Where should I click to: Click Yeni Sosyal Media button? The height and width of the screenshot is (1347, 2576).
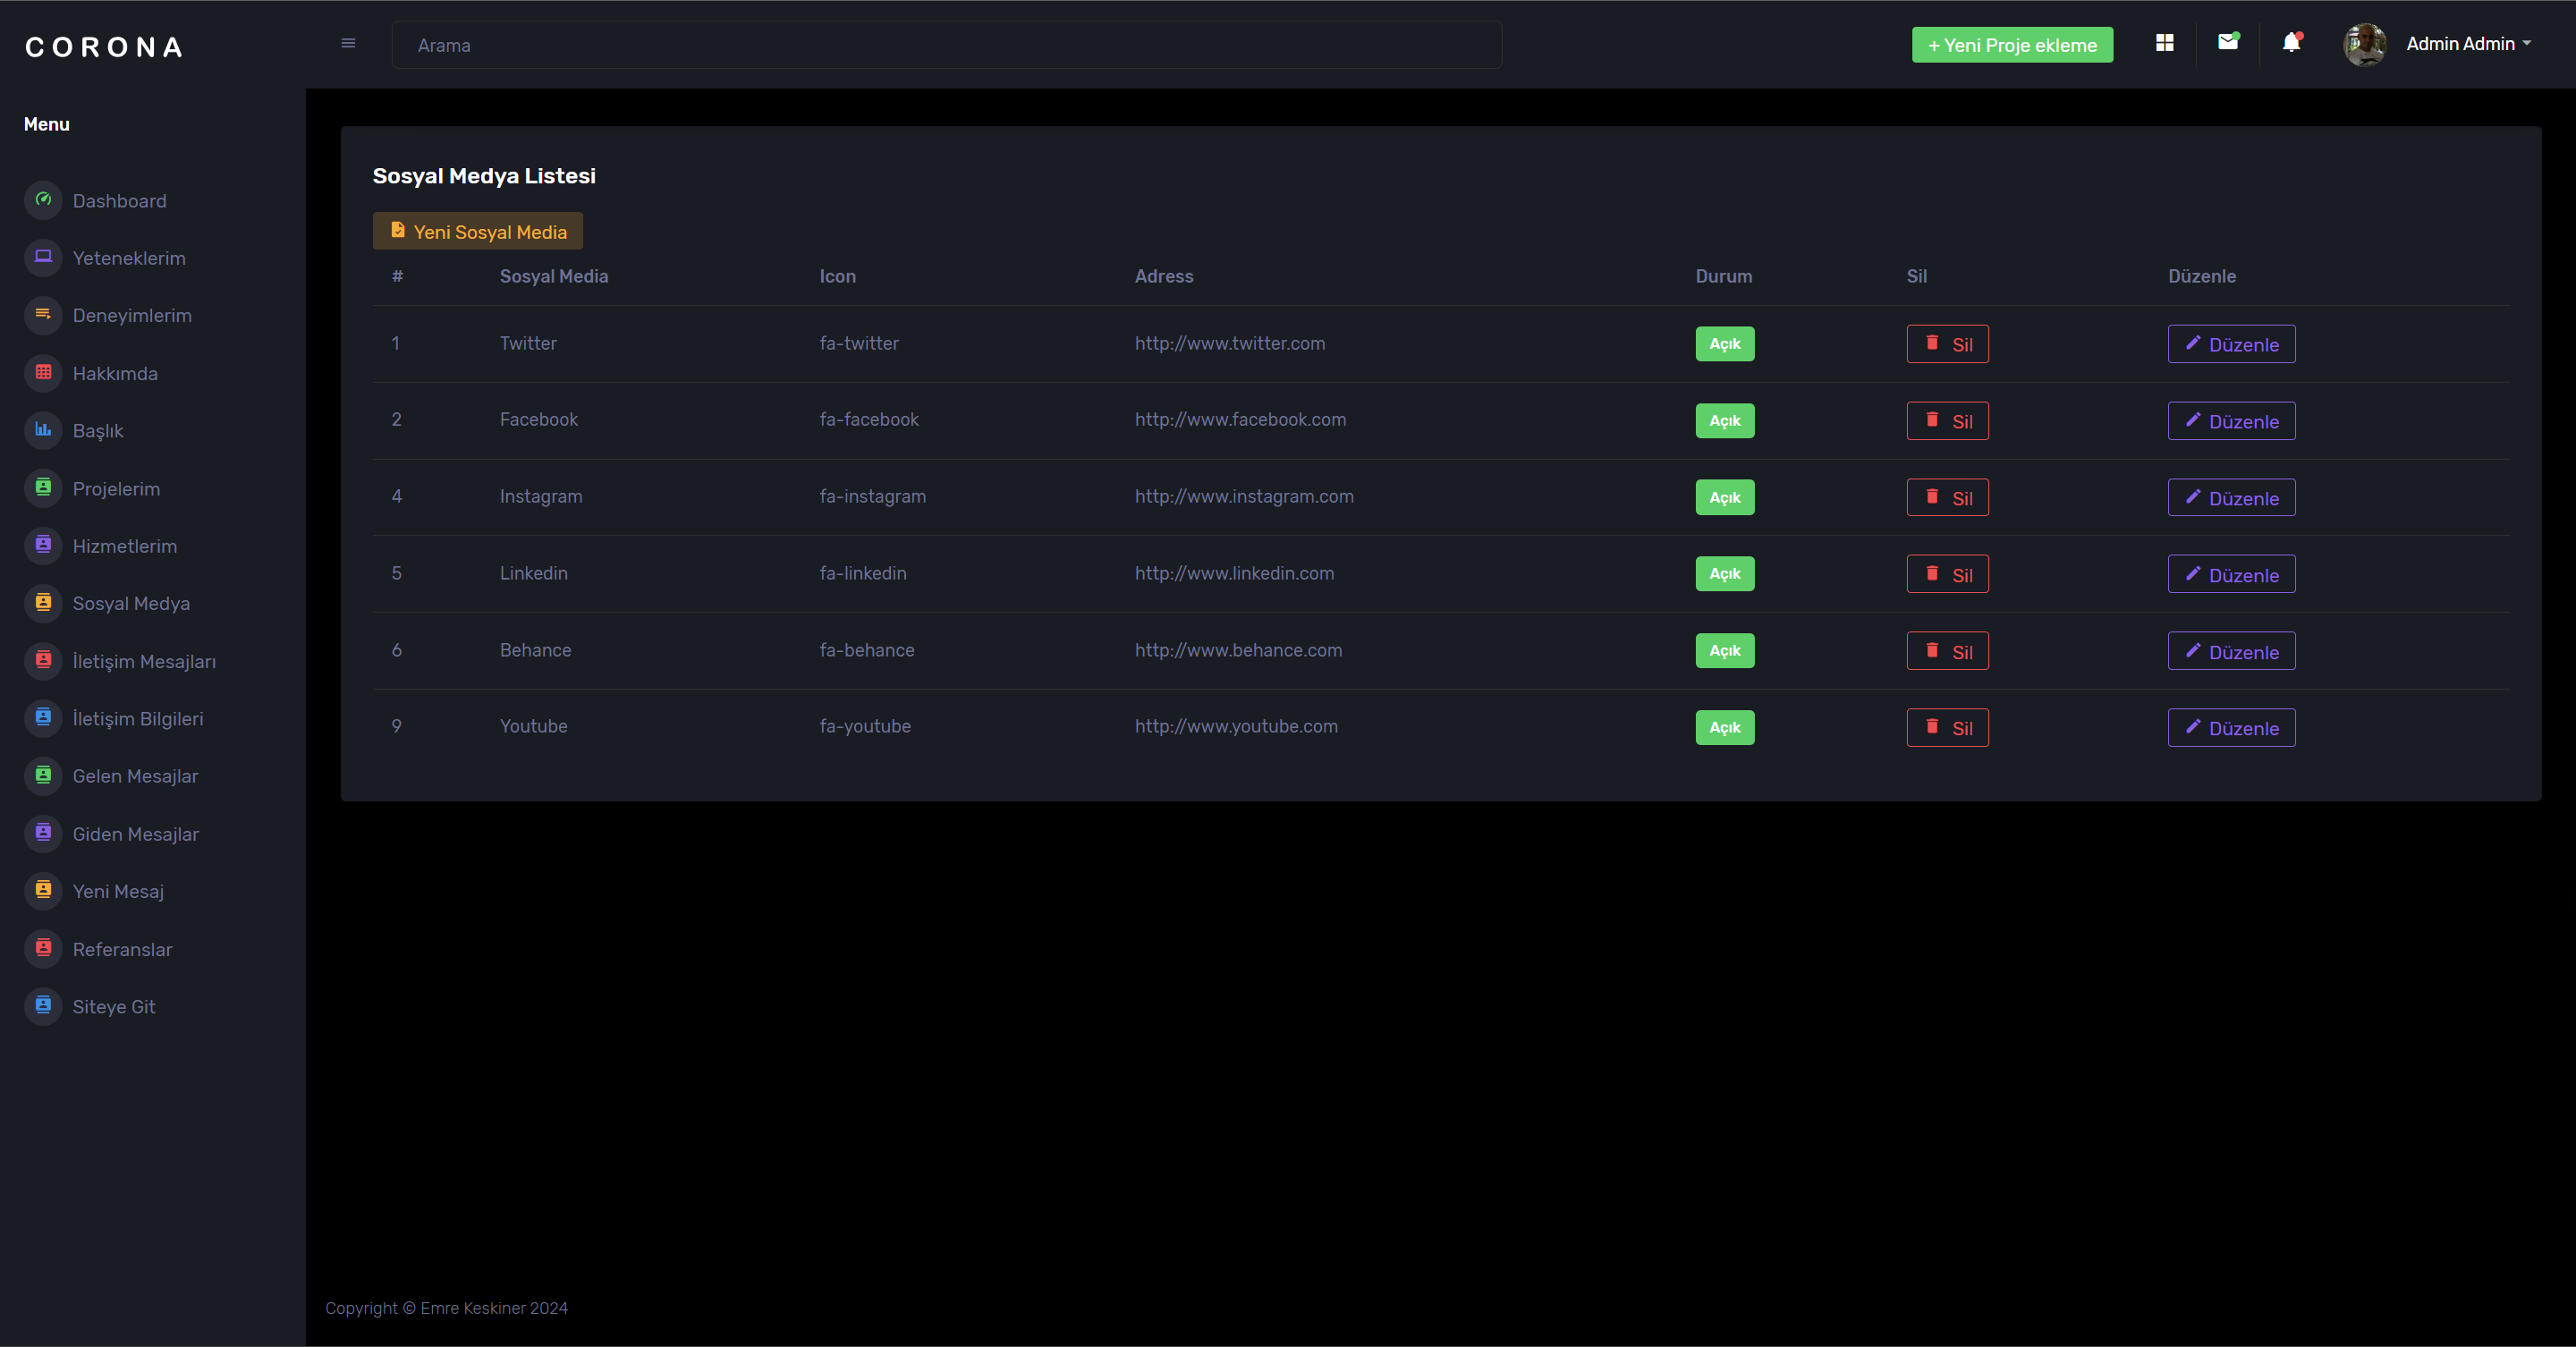coord(478,231)
